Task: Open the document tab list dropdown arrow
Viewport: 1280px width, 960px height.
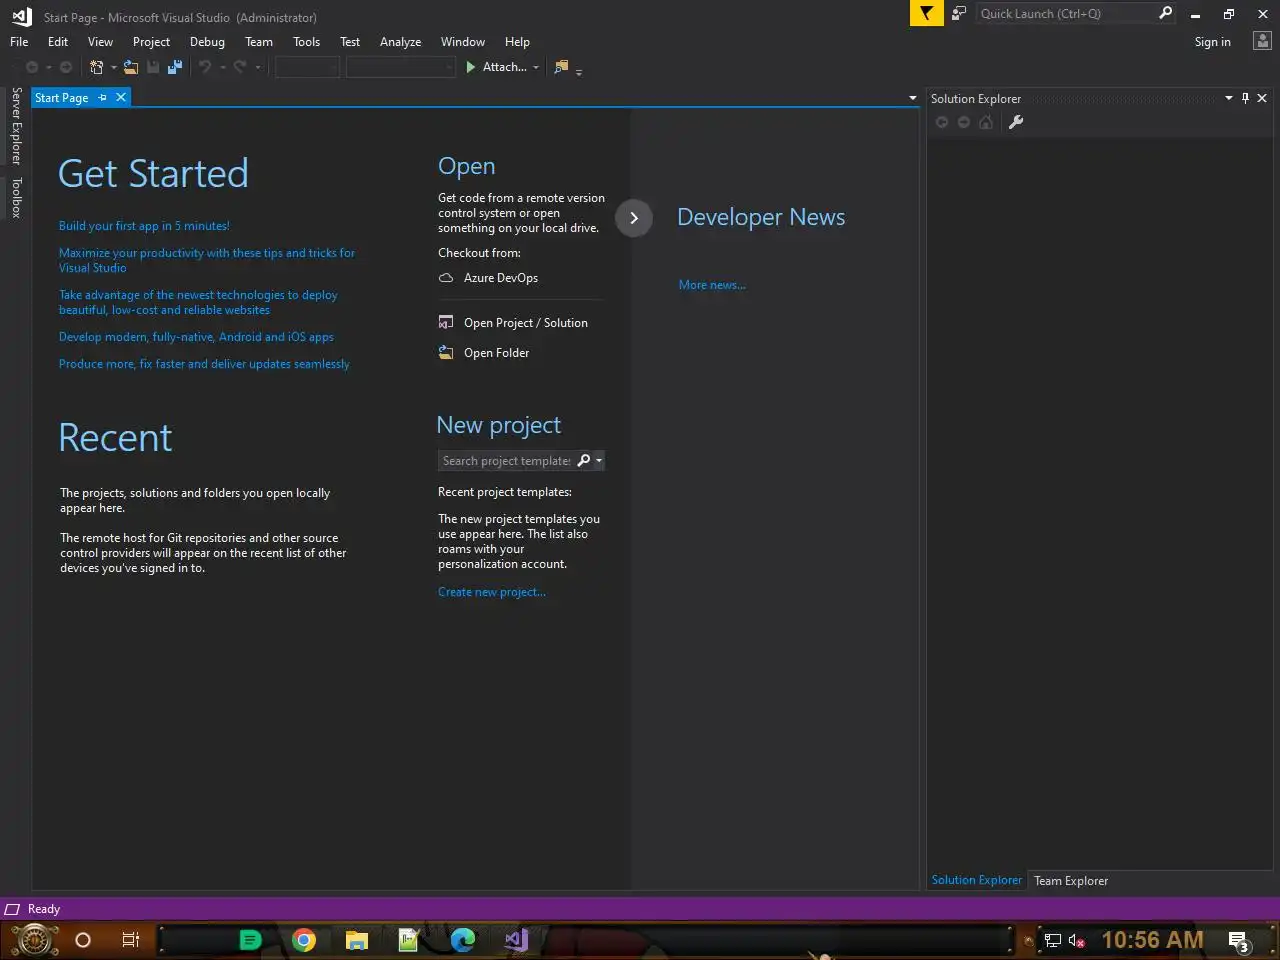Action: (x=912, y=98)
